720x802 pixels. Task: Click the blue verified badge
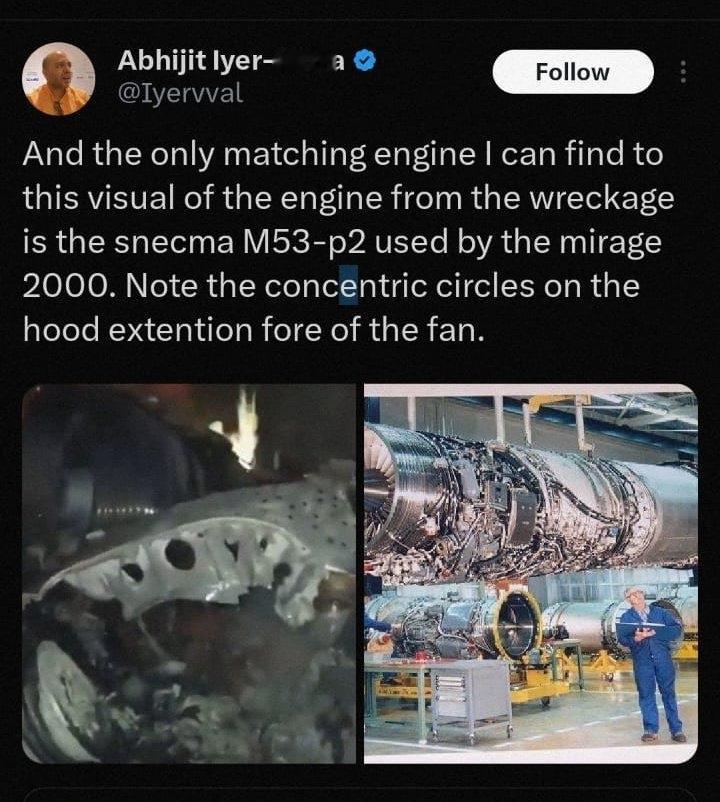point(366,61)
